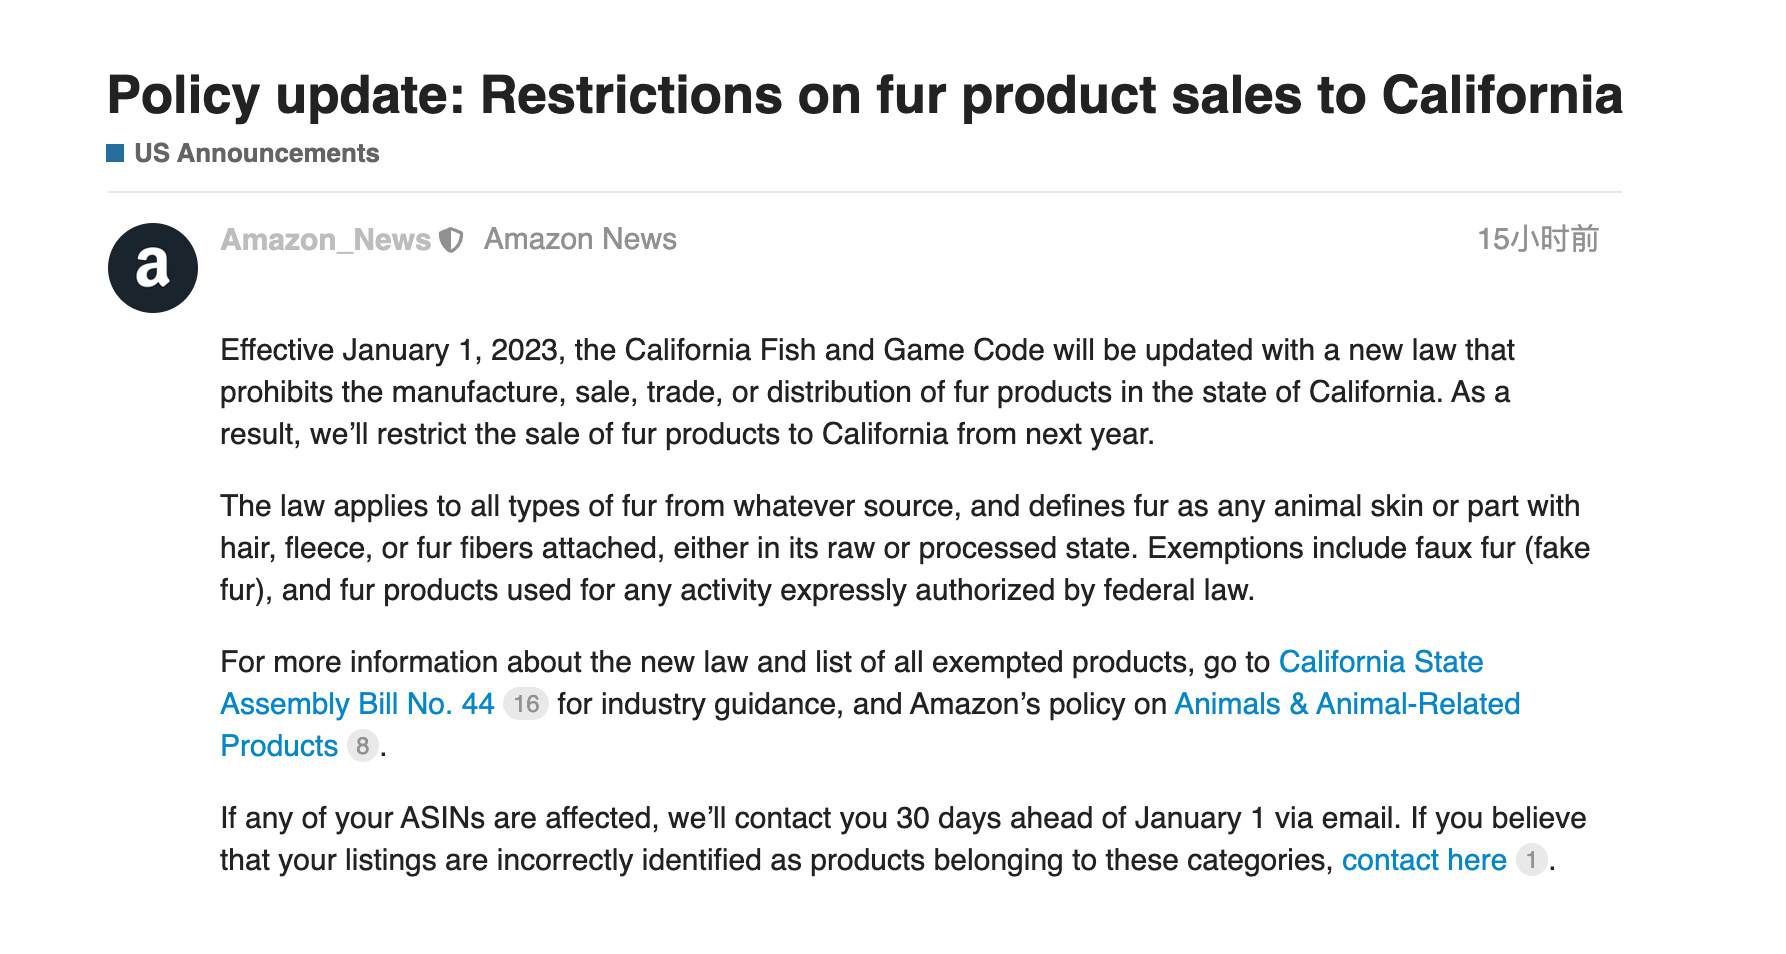Open the Amazon_News username profile
Screen dimensions: 1786x954
click(x=325, y=240)
